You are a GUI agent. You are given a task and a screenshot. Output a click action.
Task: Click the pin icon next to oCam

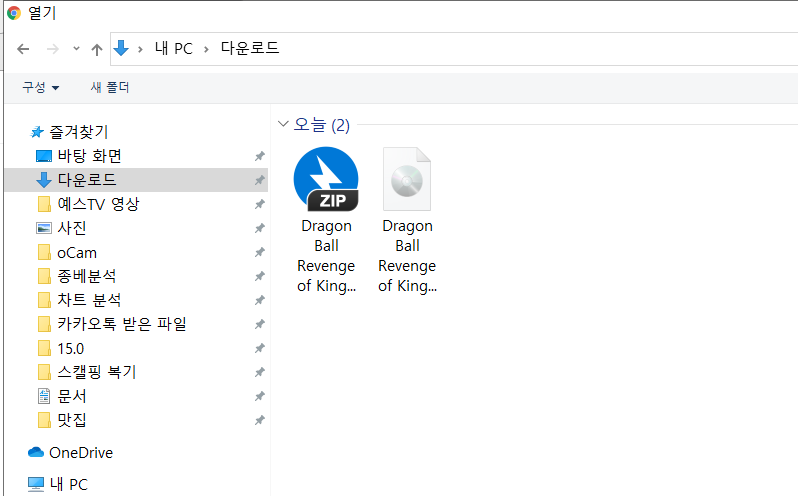click(260, 252)
